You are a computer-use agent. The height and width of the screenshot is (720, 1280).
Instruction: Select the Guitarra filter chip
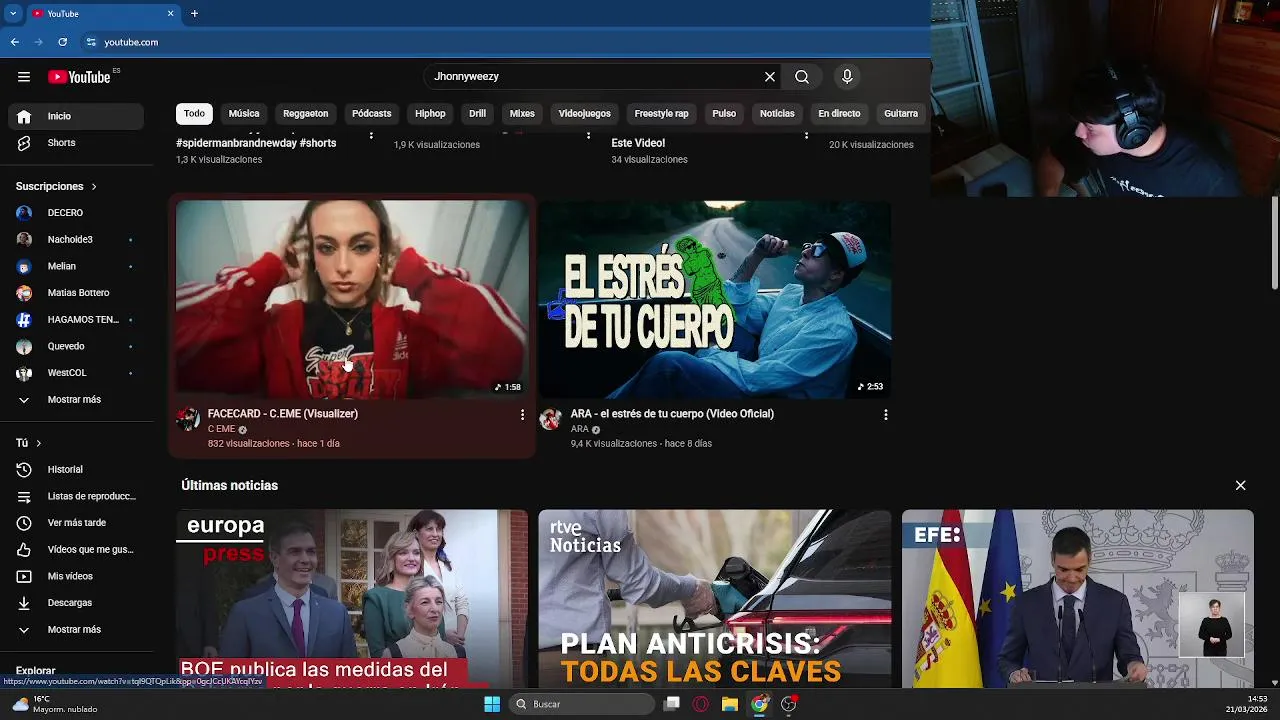point(901,113)
